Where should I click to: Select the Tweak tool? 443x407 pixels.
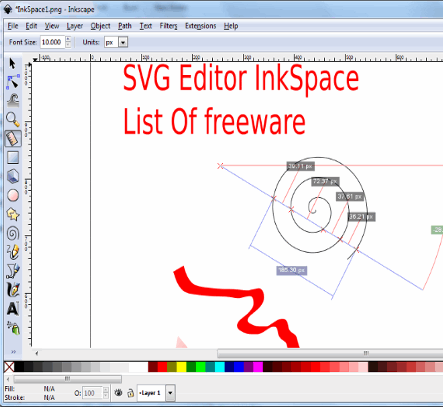click(x=13, y=101)
